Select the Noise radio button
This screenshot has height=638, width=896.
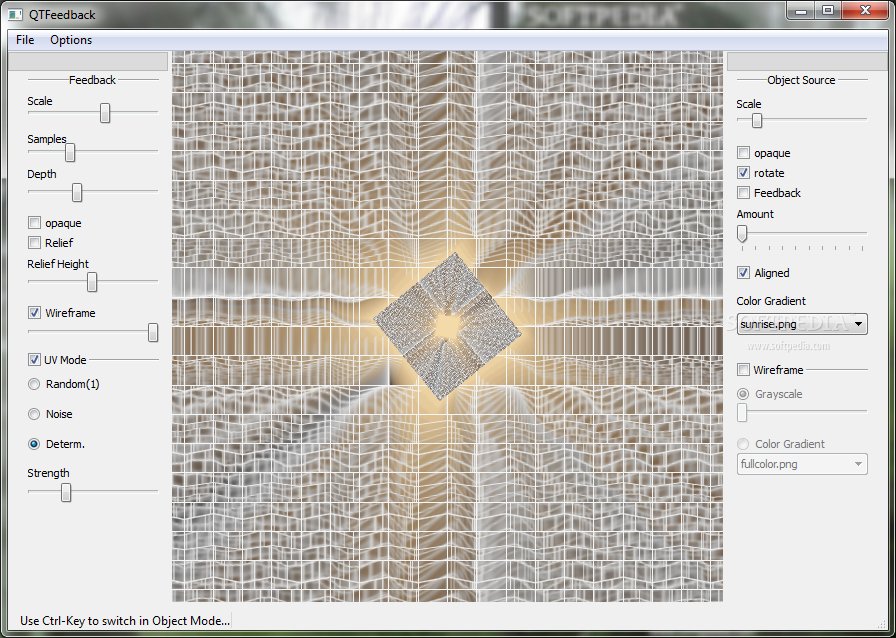pos(34,414)
